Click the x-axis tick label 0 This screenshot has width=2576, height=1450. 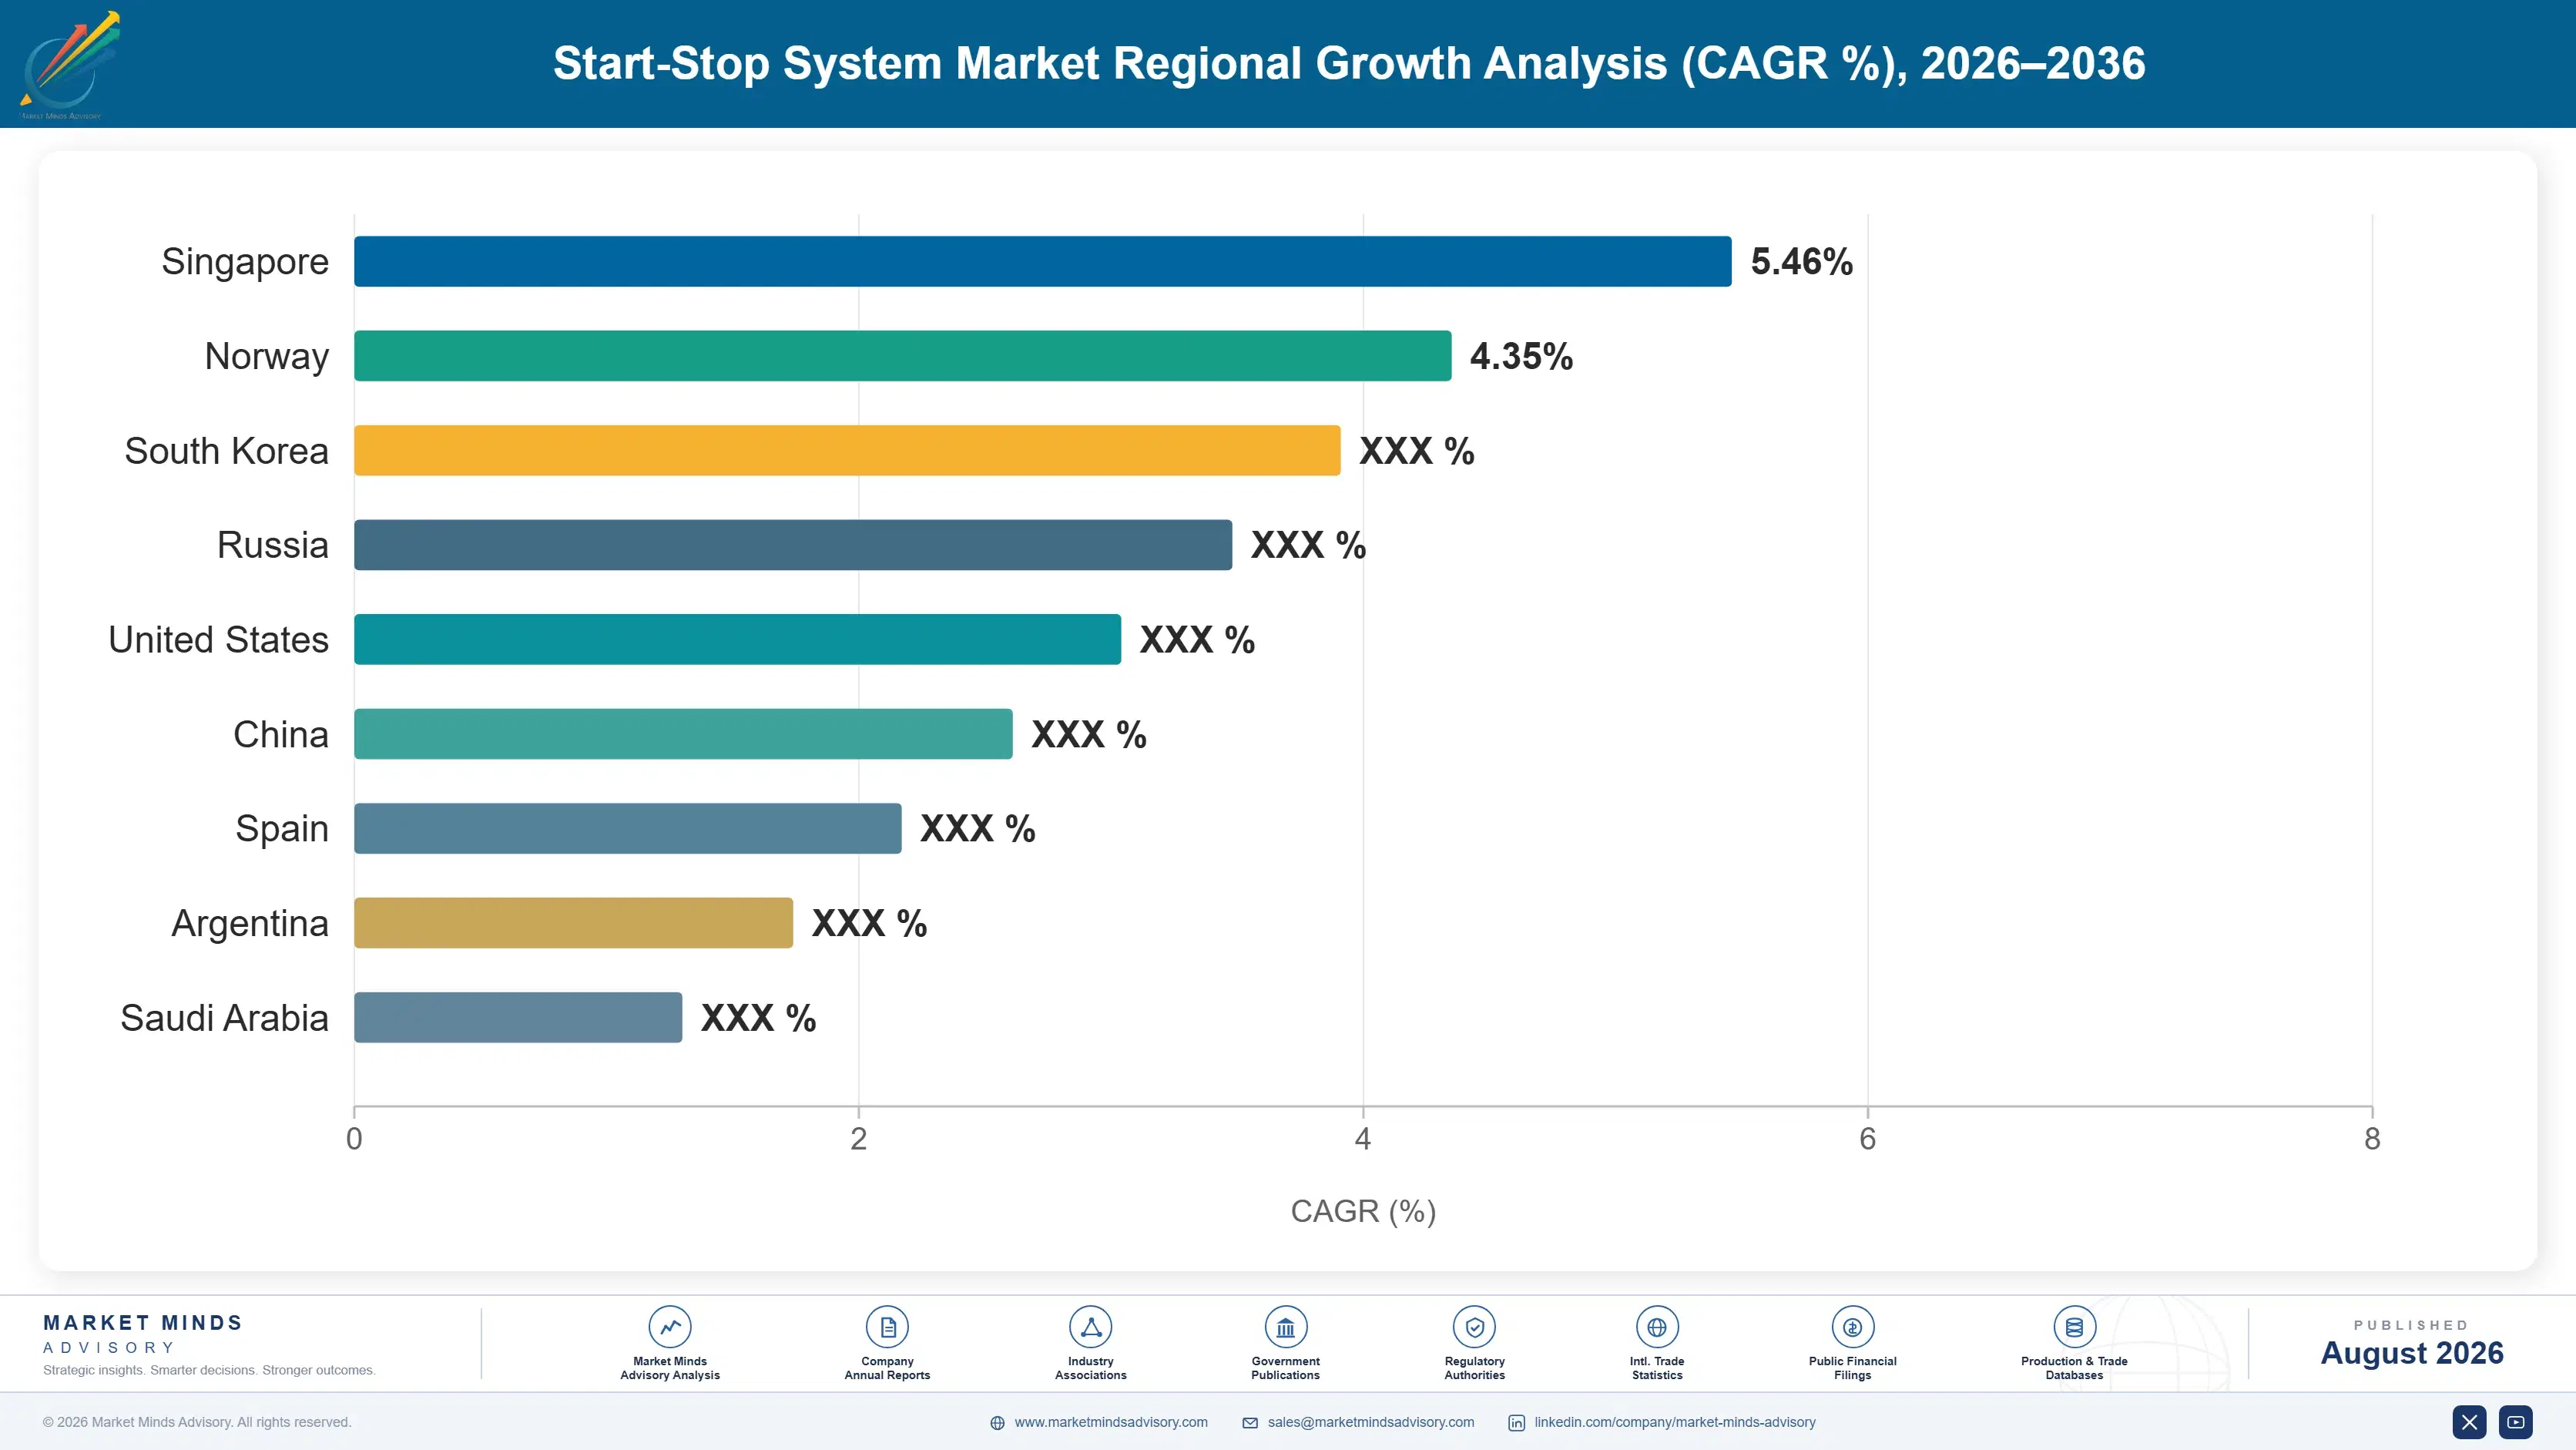[x=354, y=1139]
